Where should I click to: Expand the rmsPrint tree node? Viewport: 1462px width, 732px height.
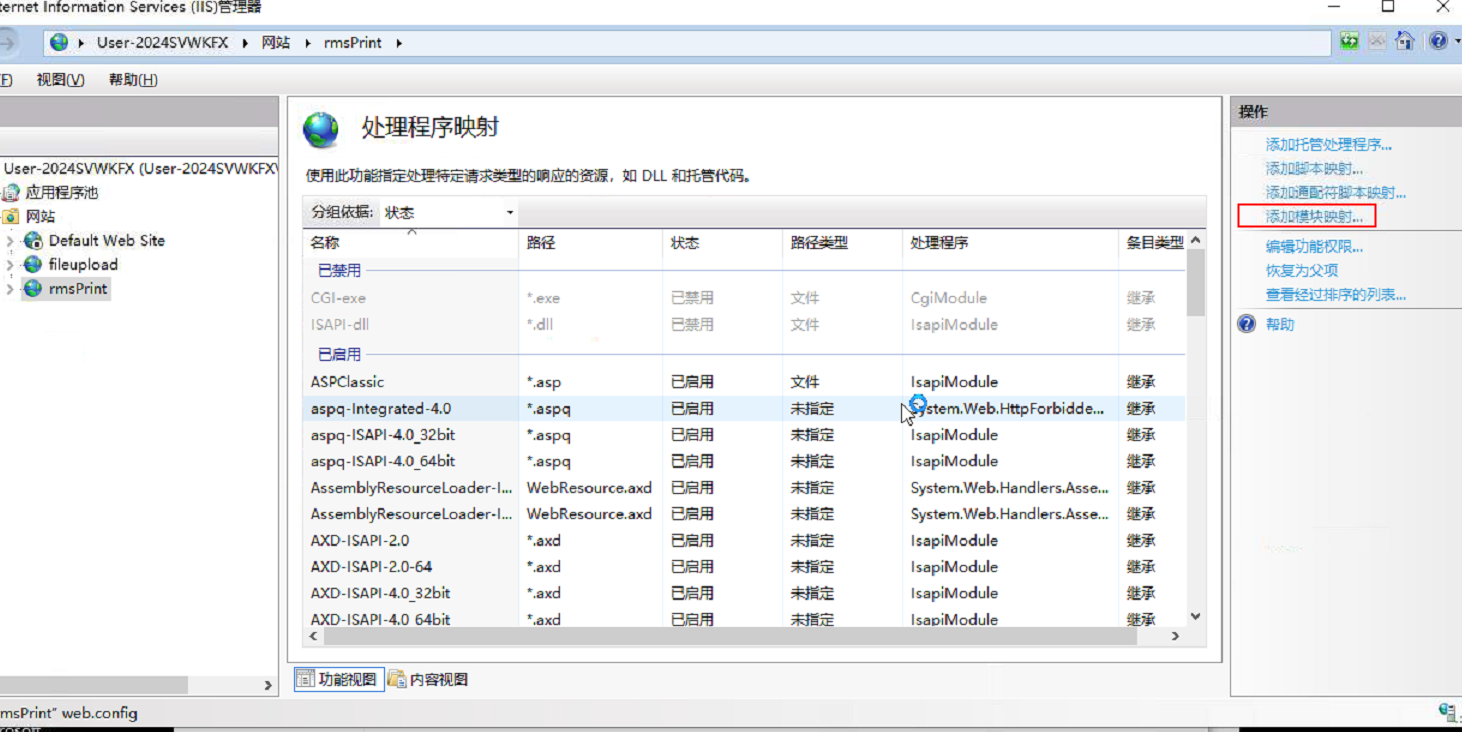coord(10,289)
